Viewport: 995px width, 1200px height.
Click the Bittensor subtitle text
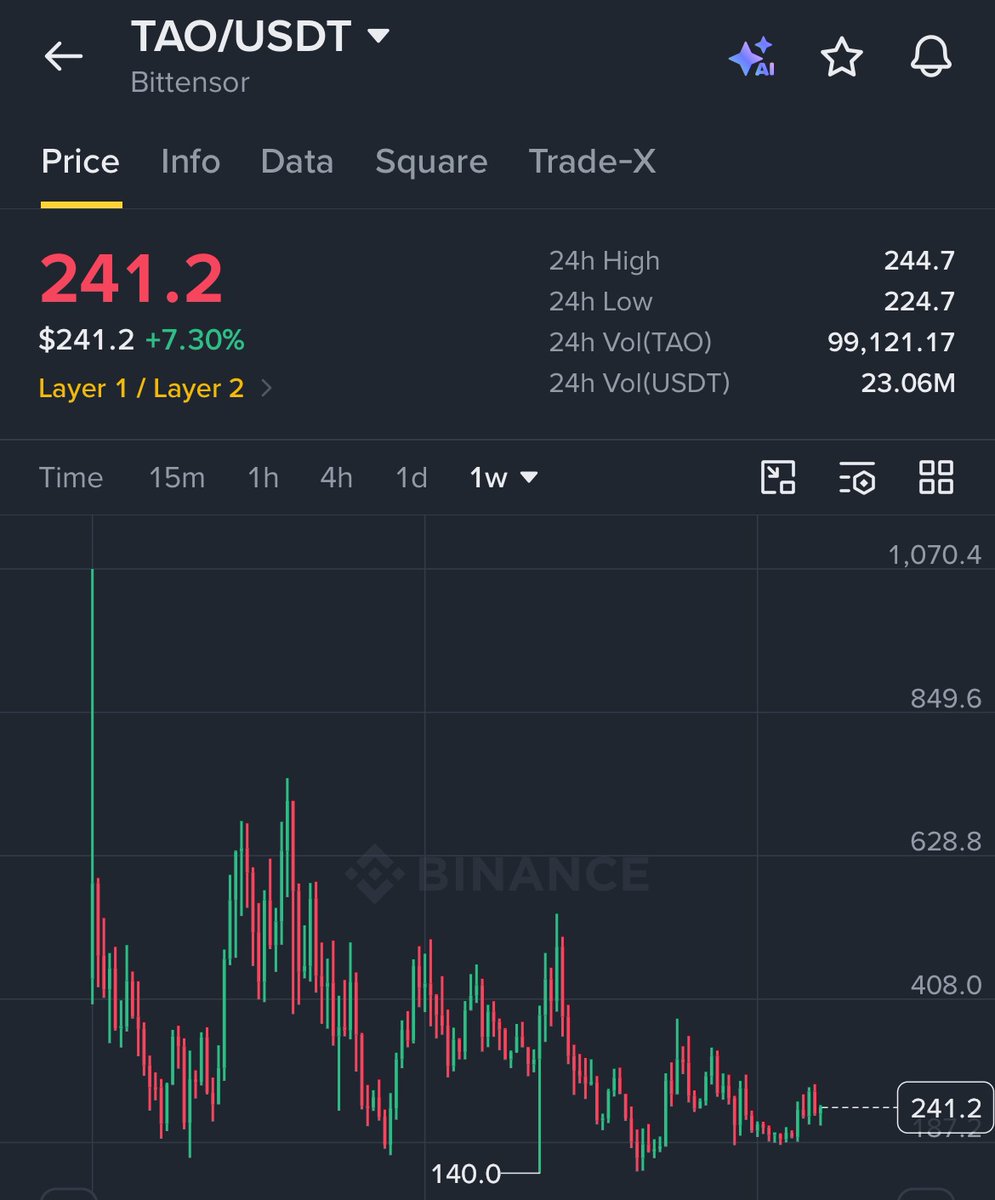click(189, 82)
